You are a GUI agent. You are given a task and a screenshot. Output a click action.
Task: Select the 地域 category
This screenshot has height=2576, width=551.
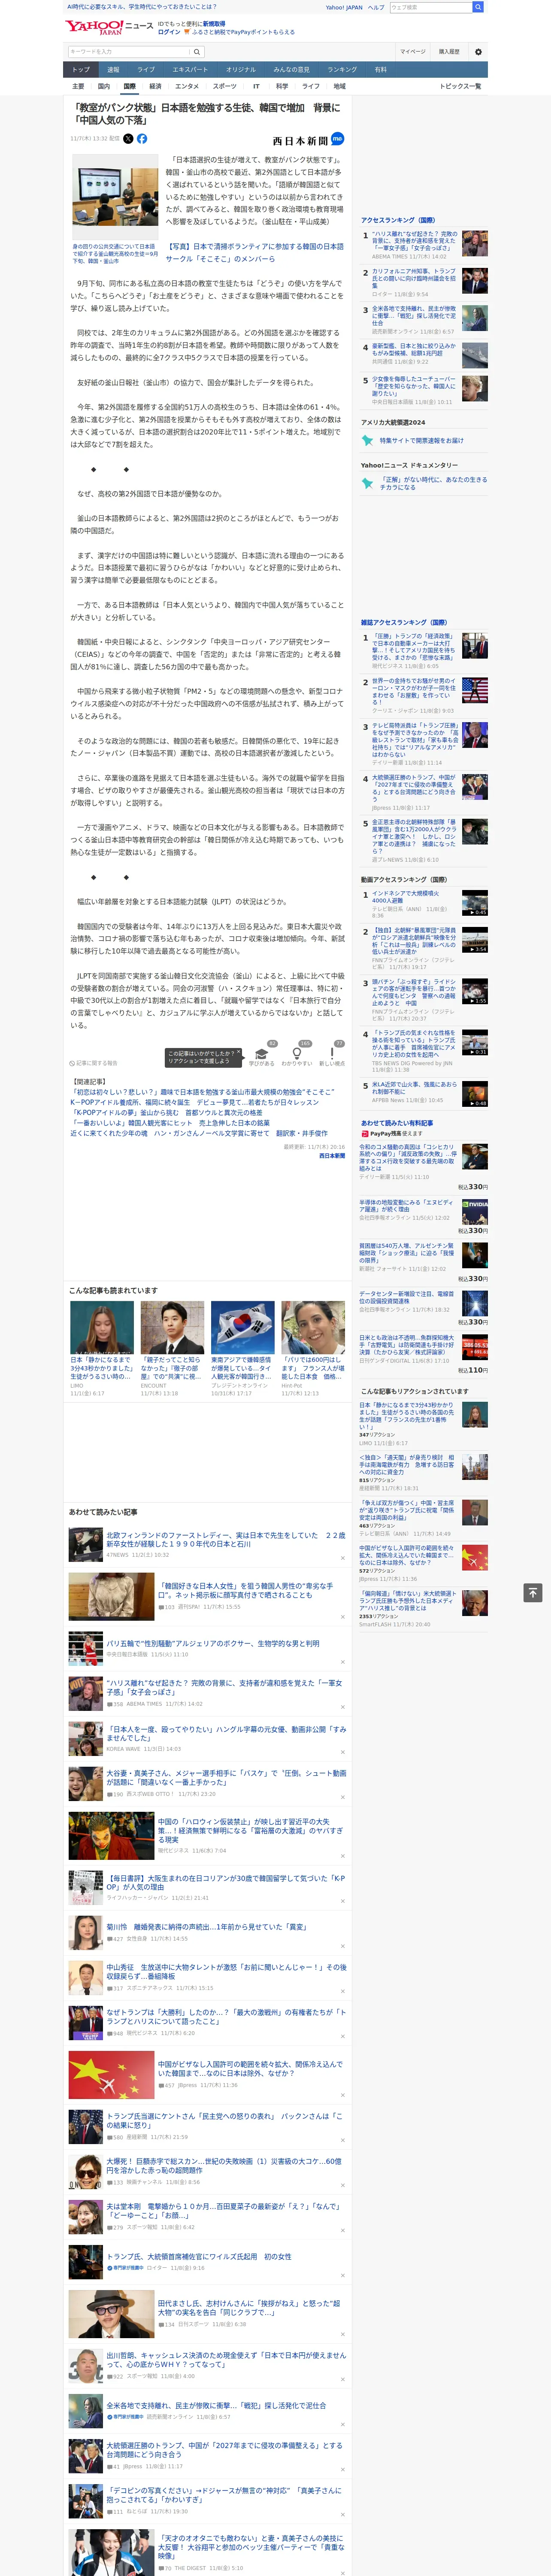[339, 86]
